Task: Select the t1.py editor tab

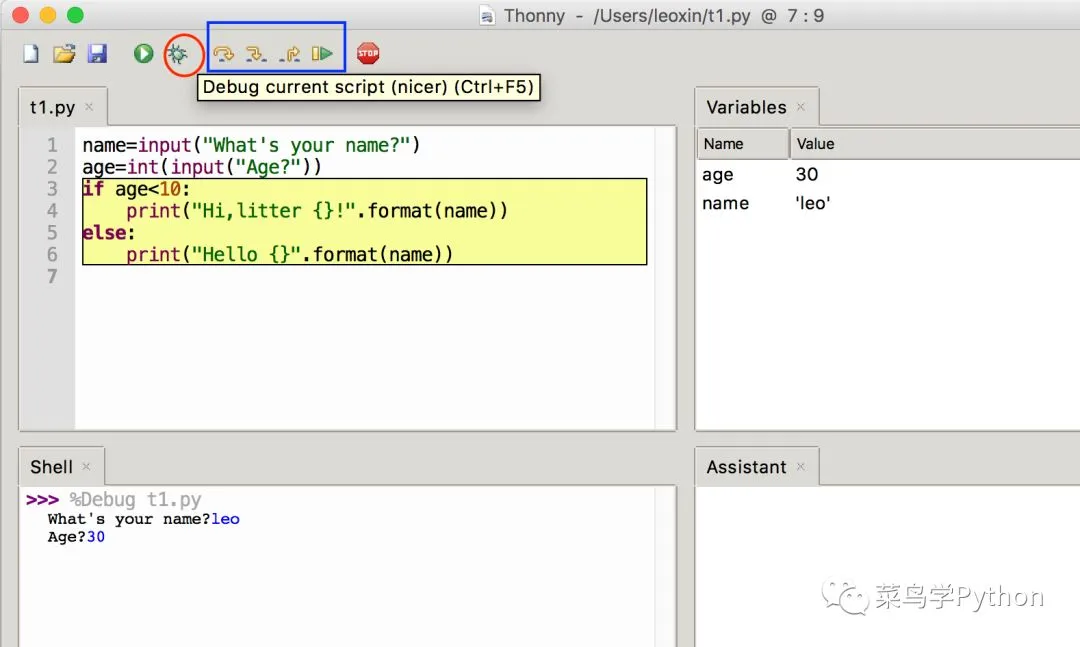Action: (x=52, y=107)
